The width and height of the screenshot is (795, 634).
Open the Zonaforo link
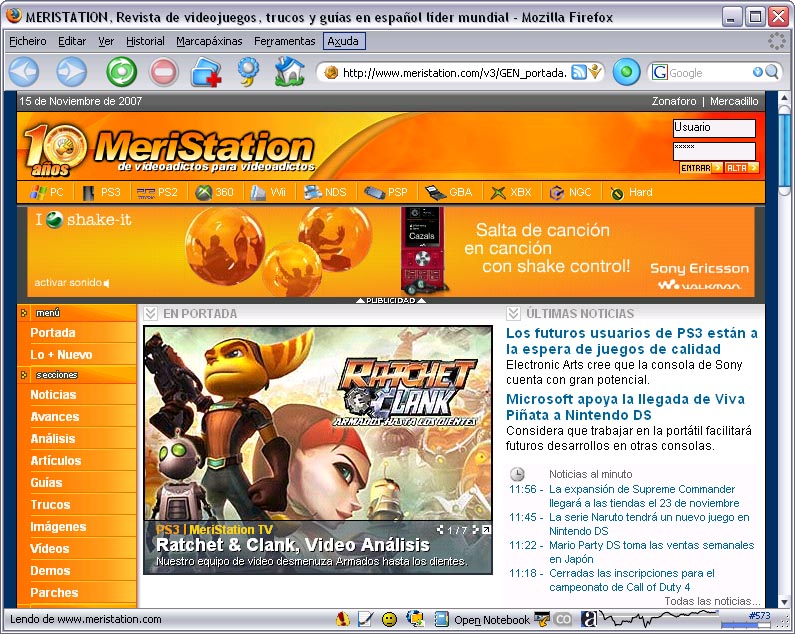coord(674,101)
